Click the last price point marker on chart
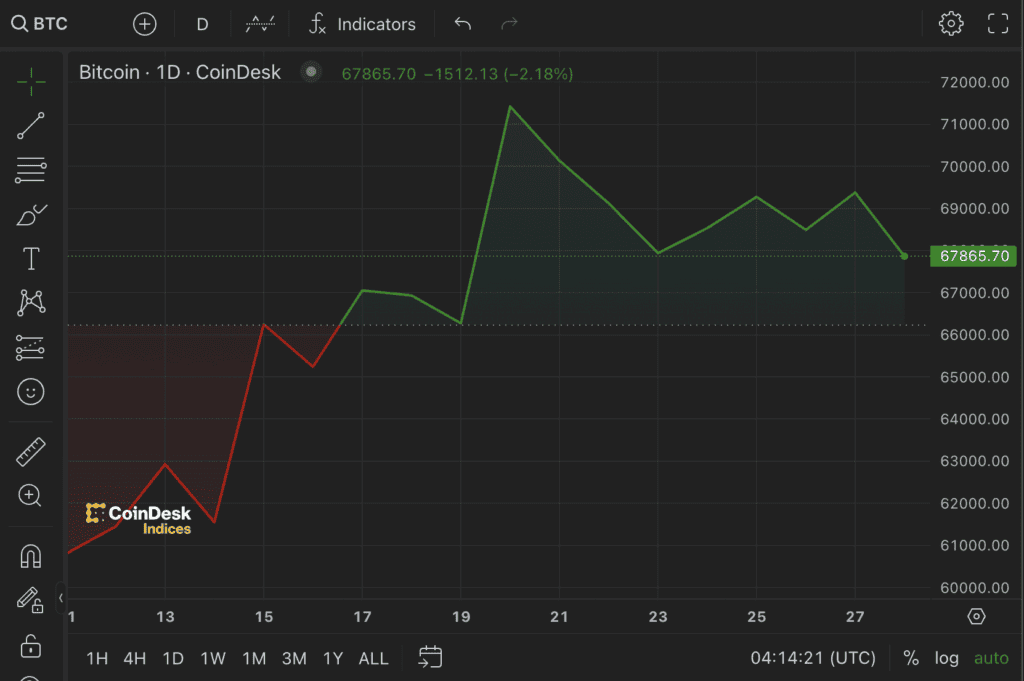The image size is (1024, 681). [x=904, y=256]
